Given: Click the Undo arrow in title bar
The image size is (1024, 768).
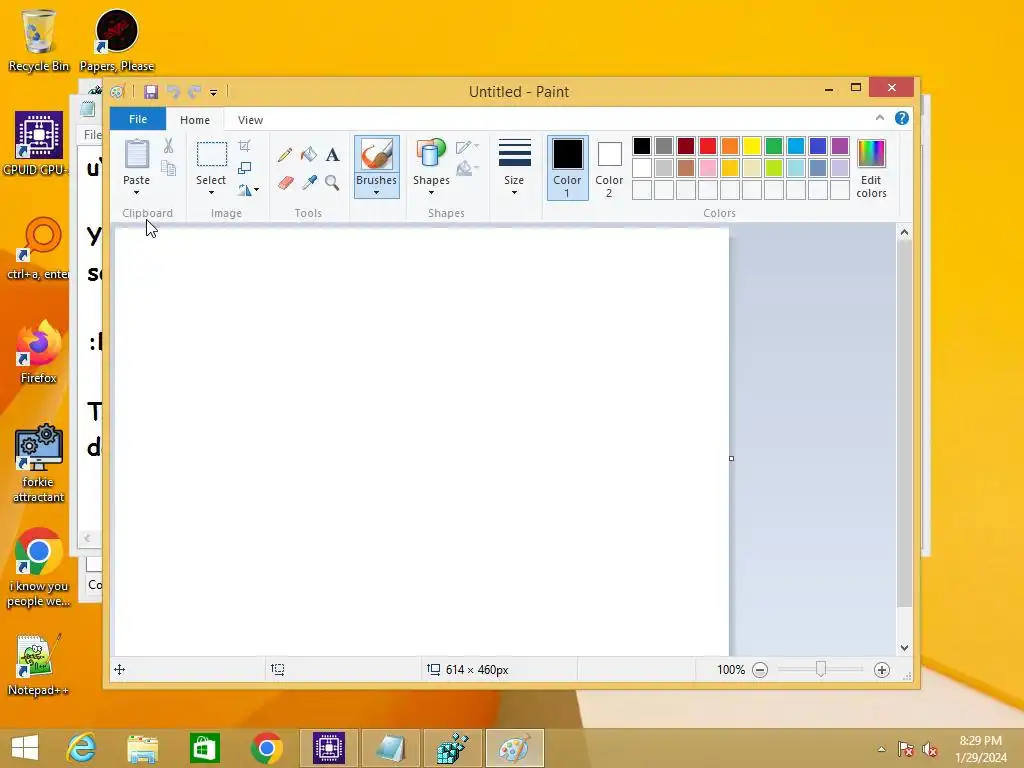Looking at the screenshot, I should (x=173, y=91).
